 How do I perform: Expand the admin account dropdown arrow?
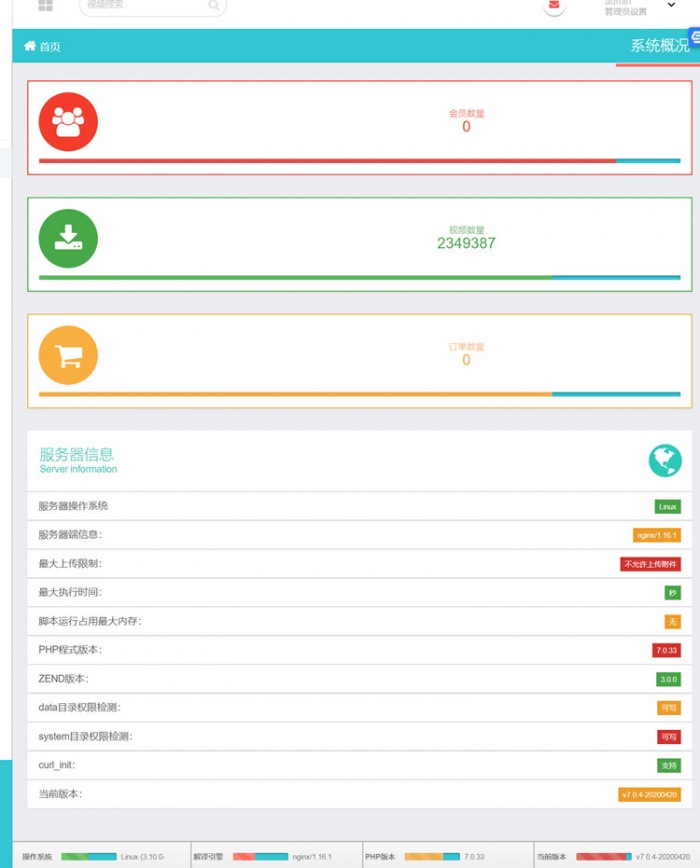[671, 6]
